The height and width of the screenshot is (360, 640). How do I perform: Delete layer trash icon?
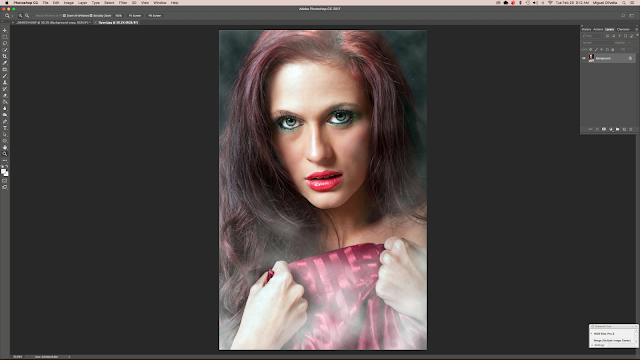tap(631, 129)
